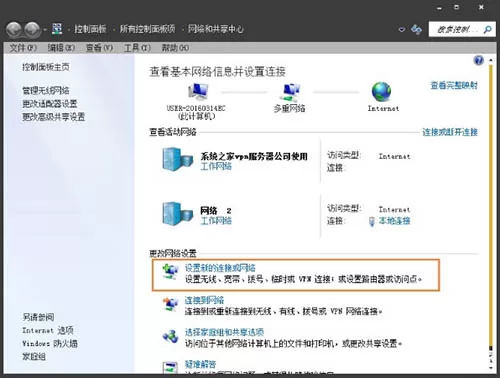Open 更改适配器设置 in the sidebar
The image size is (500, 378).
coord(50,104)
